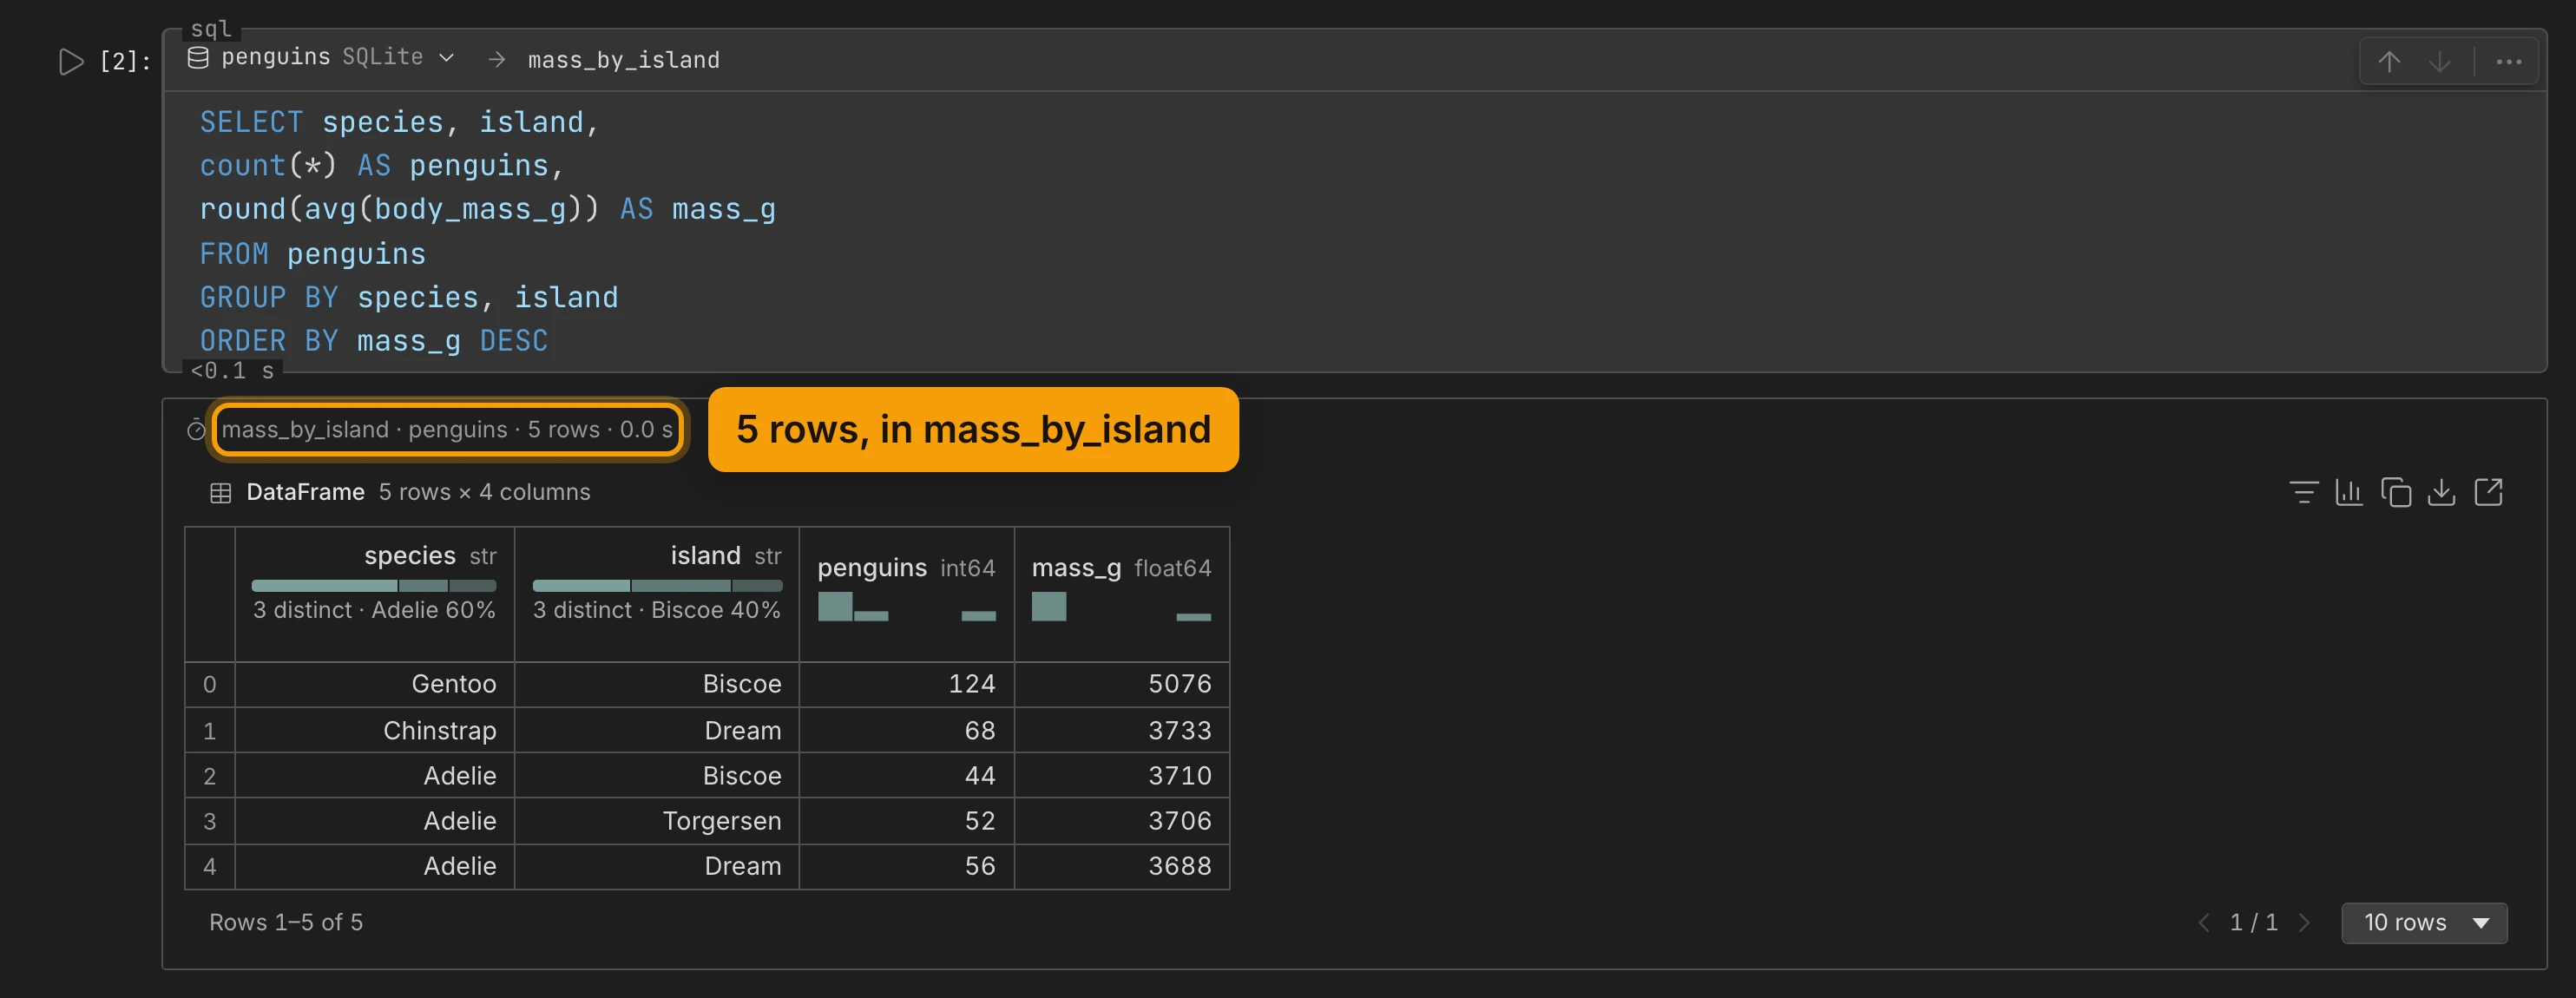2576x998 pixels.
Task: Click the '5 rows × 4 columns' label
Action: pos(484,492)
